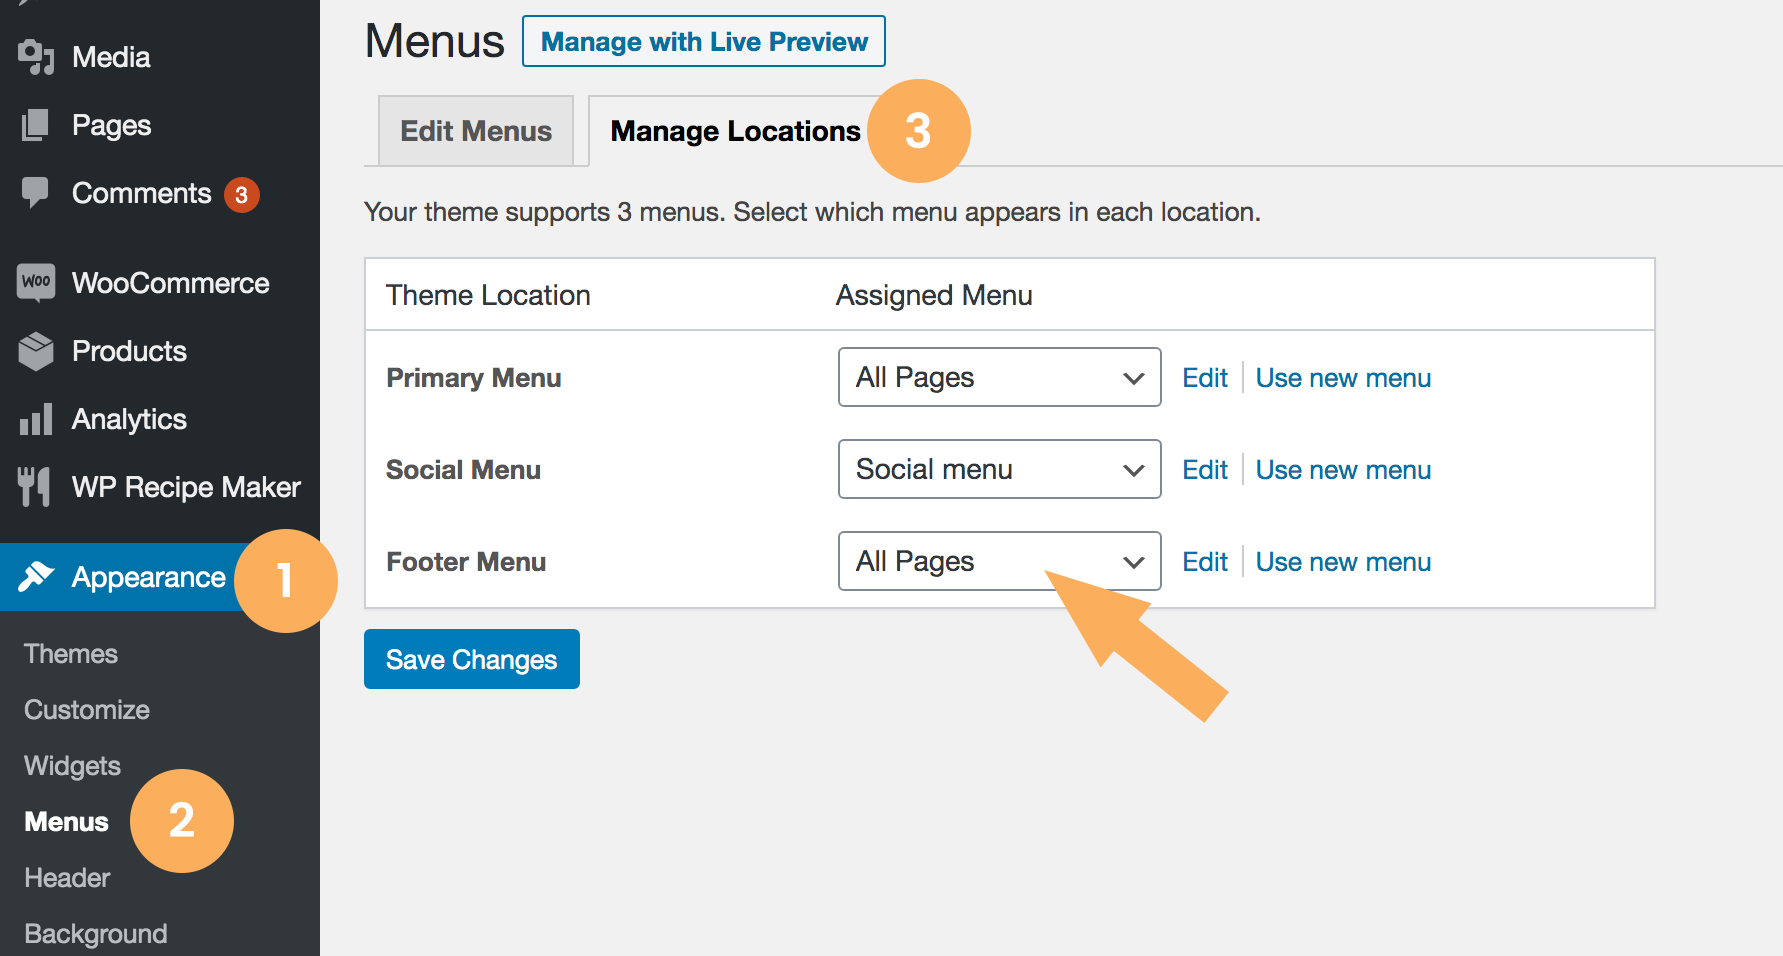Click the WooCommerce icon
Screen dimensions: 1783x956
tap(36, 282)
